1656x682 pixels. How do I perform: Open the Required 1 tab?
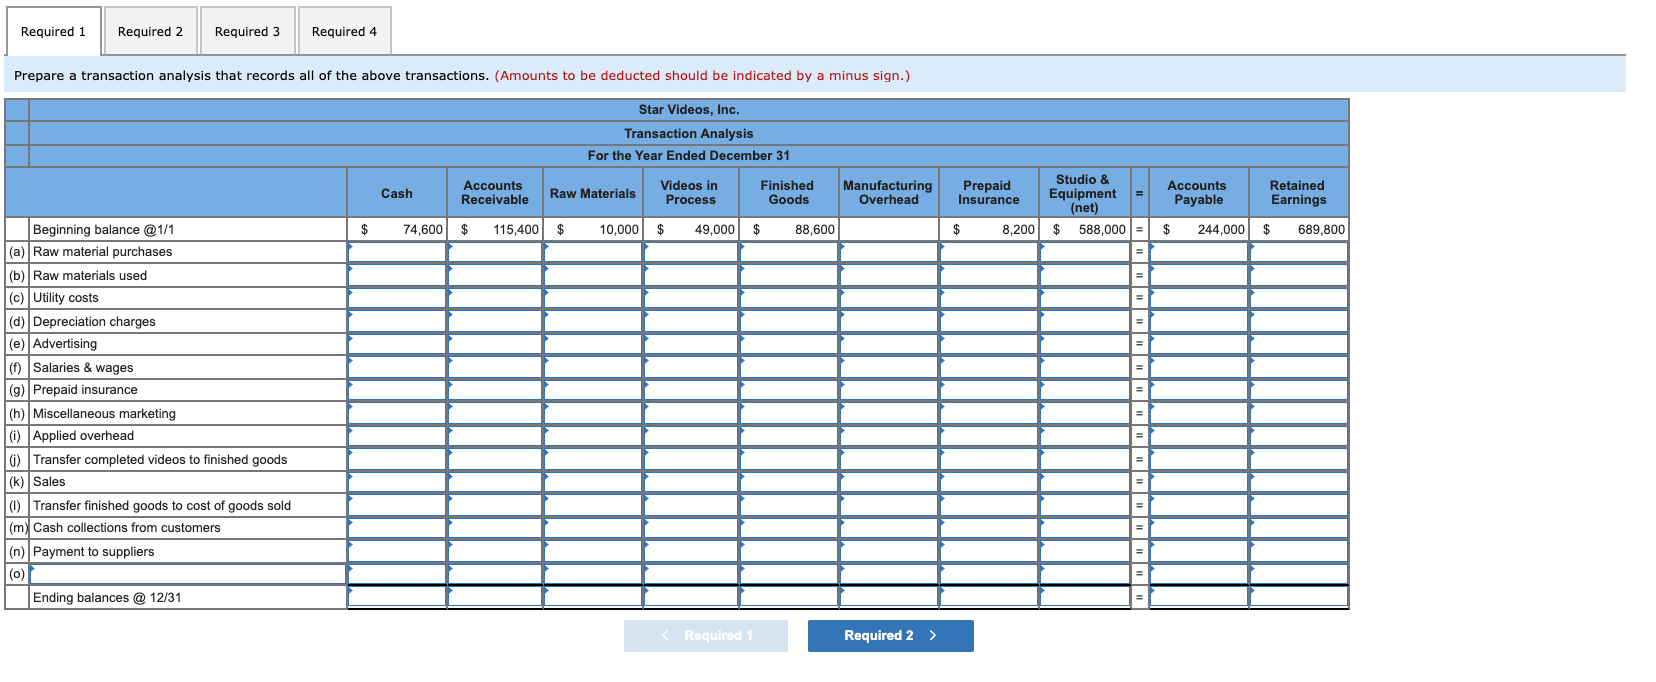pos(54,31)
